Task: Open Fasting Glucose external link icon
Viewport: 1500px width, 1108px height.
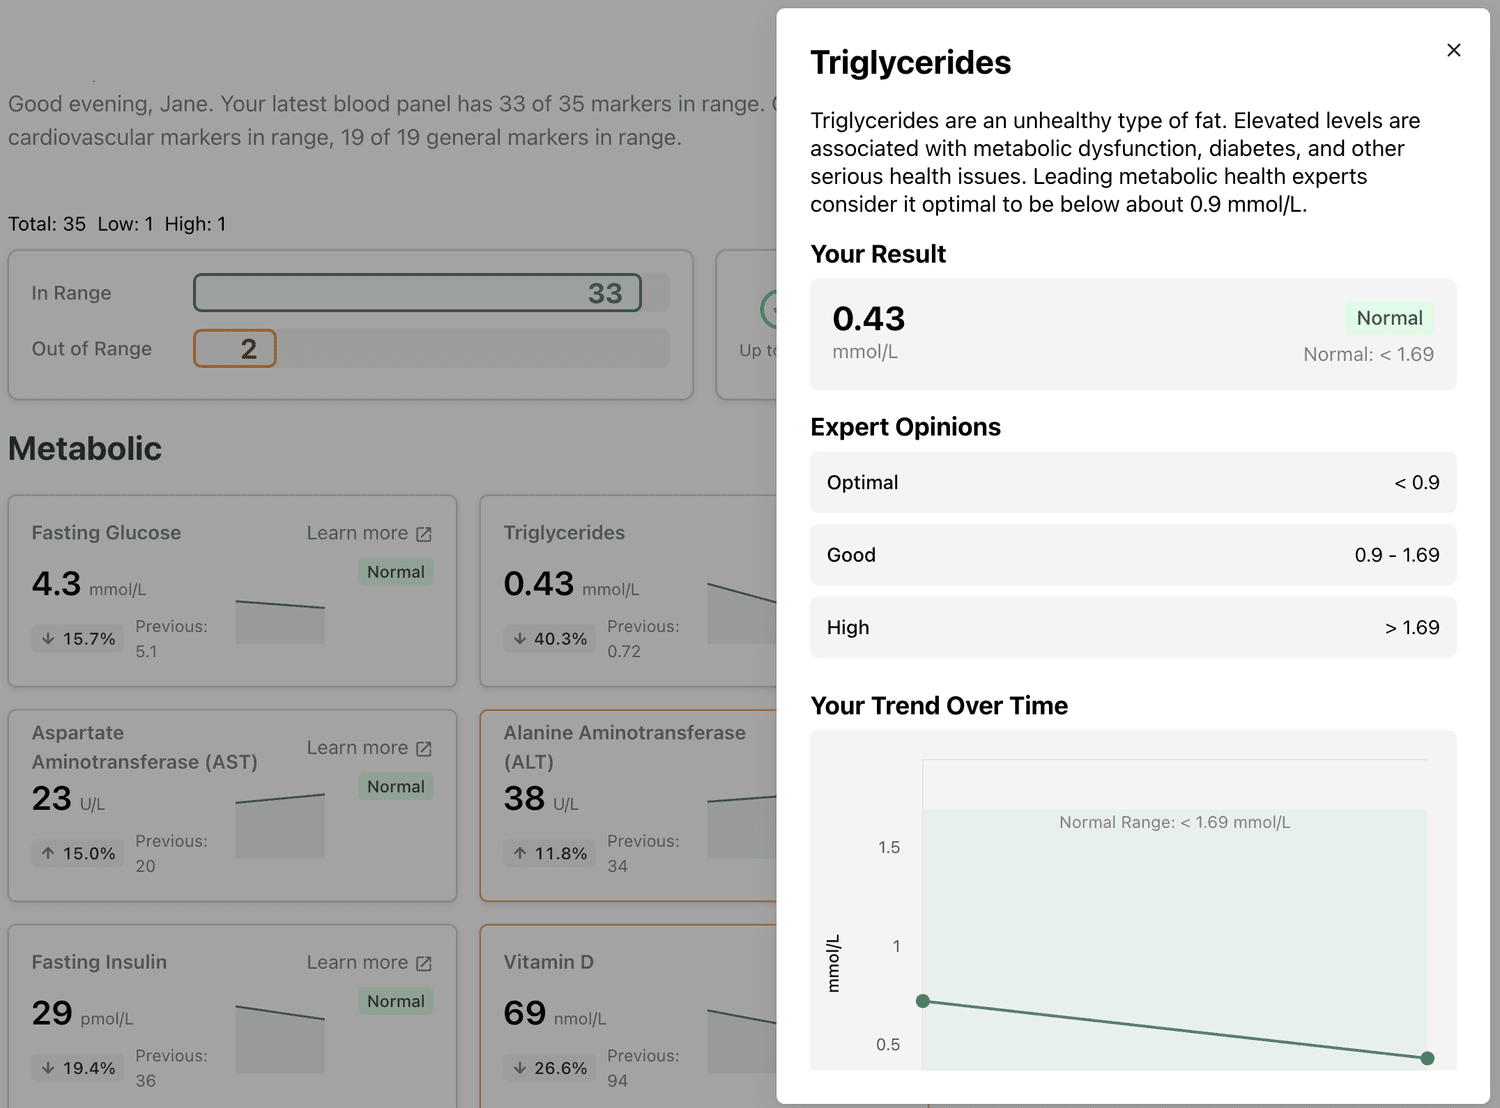Action: (424, 534)
